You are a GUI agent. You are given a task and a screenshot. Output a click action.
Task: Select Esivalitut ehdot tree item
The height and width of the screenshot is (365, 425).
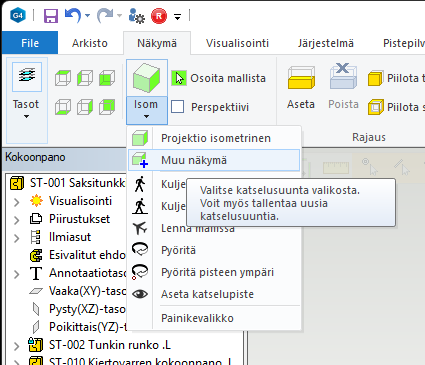(87, 255)
